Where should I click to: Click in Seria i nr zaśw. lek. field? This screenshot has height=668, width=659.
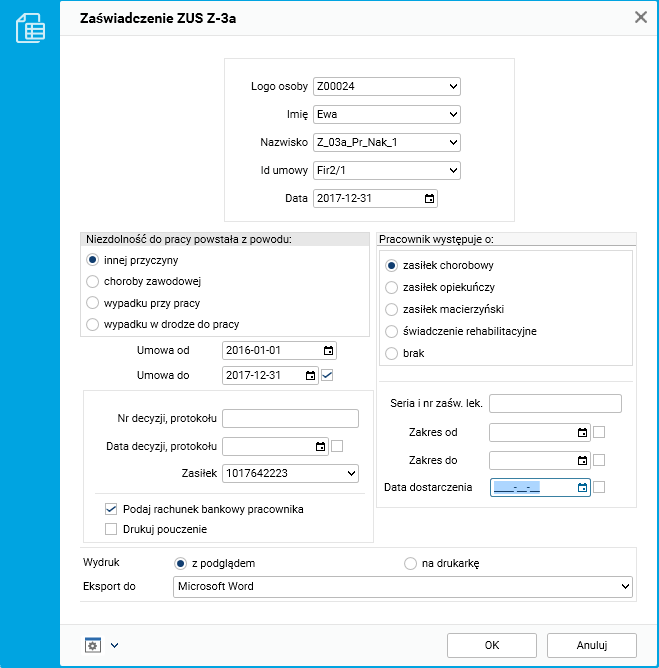pyautogui.click(x=555, y=403)
